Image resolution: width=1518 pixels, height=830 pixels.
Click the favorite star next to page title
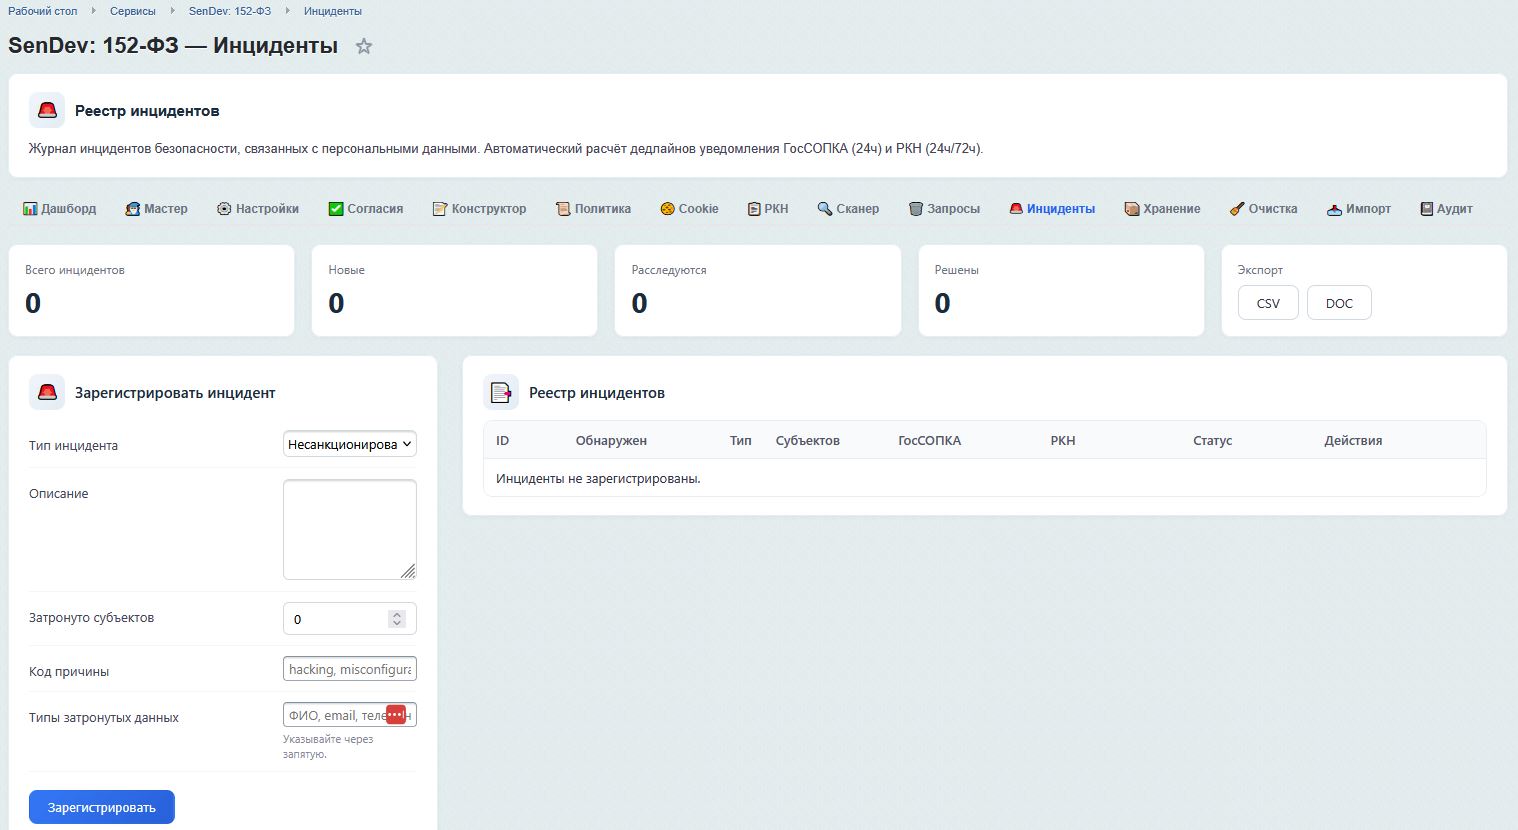(364, 46)
